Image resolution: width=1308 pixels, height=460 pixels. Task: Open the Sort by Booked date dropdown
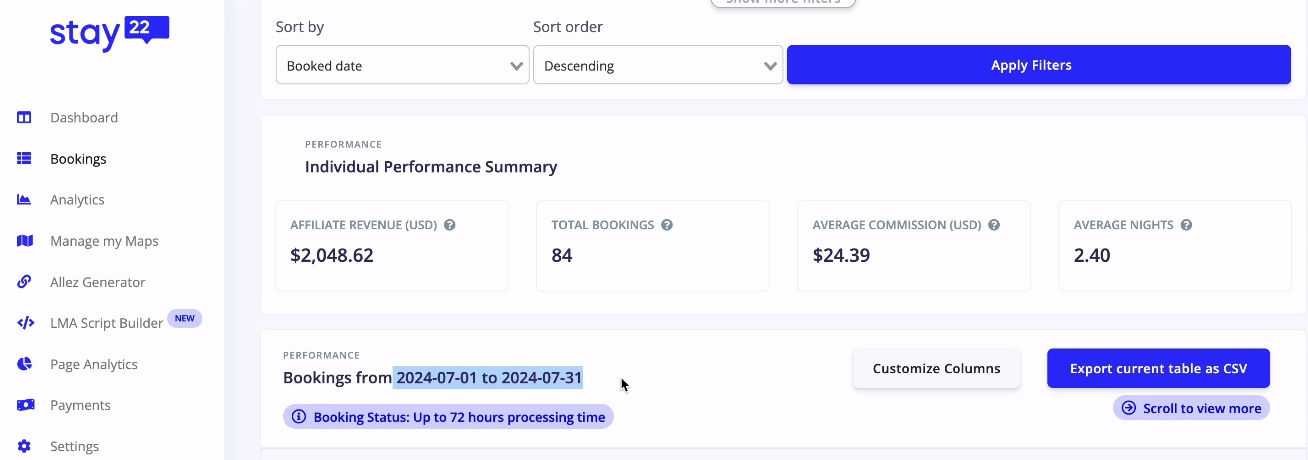pyautogui.click(x=403, y=66)
